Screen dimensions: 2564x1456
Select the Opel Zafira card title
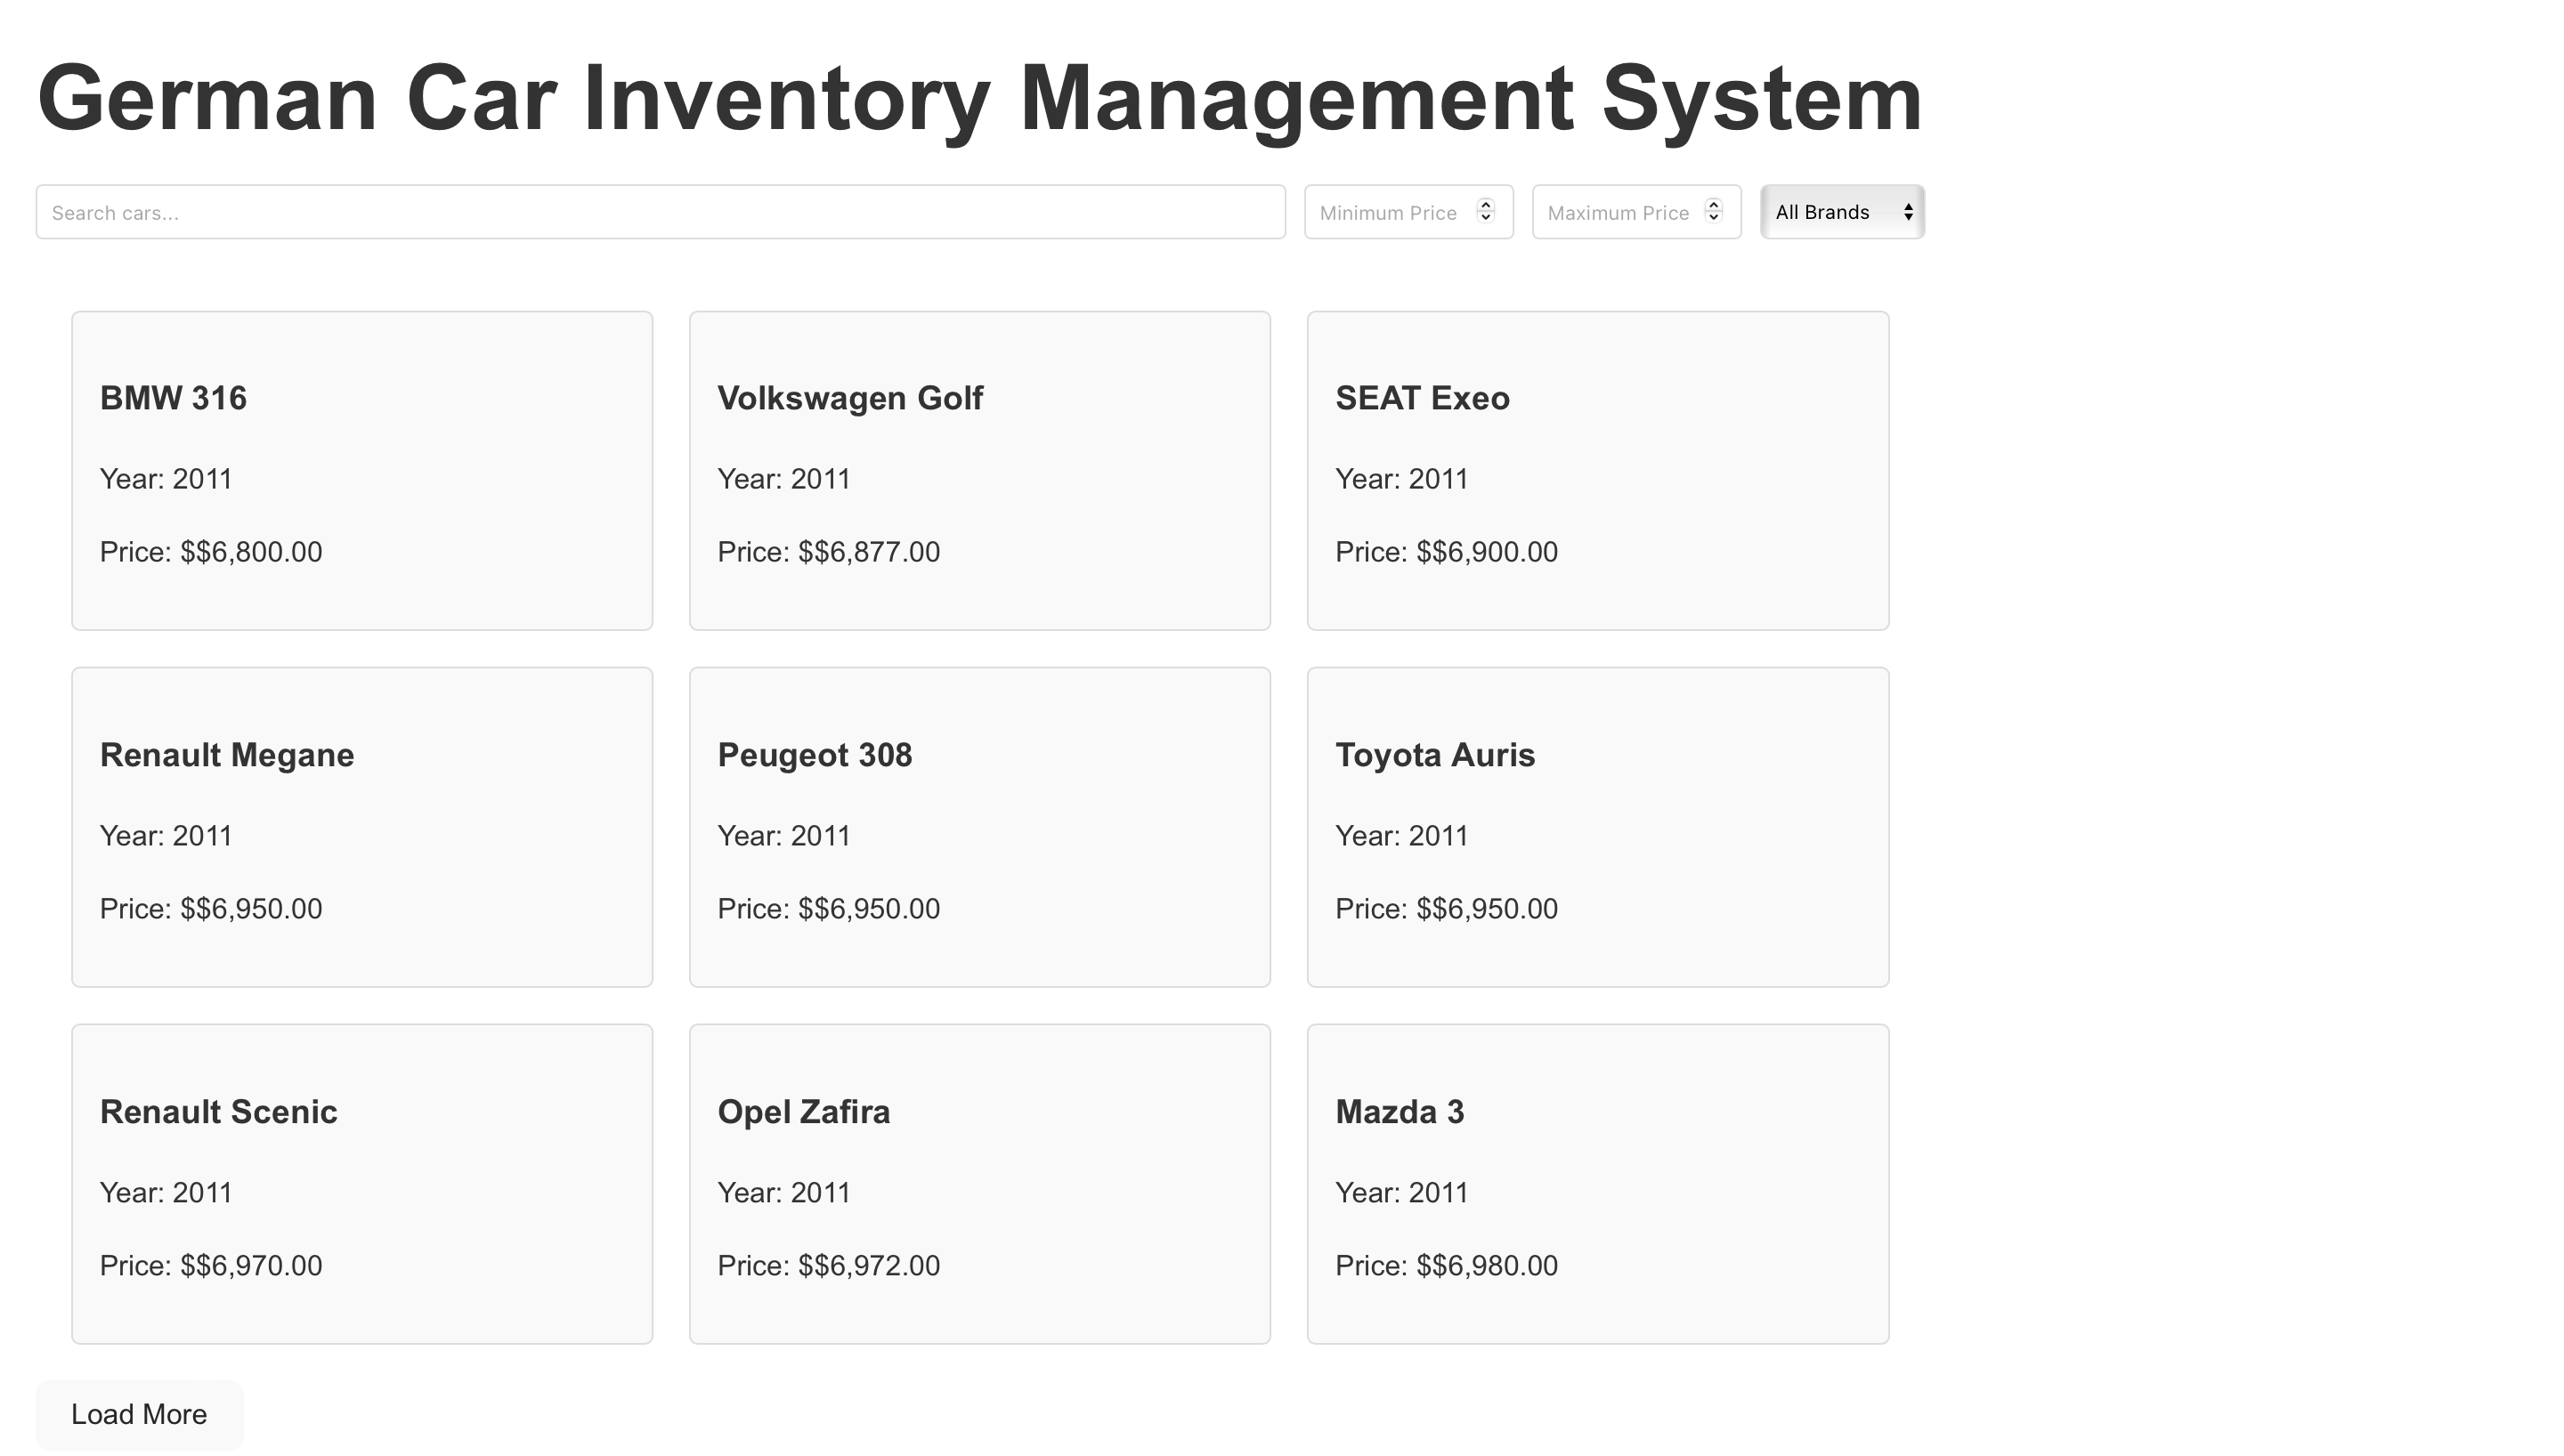click(x=803, y=1112)
